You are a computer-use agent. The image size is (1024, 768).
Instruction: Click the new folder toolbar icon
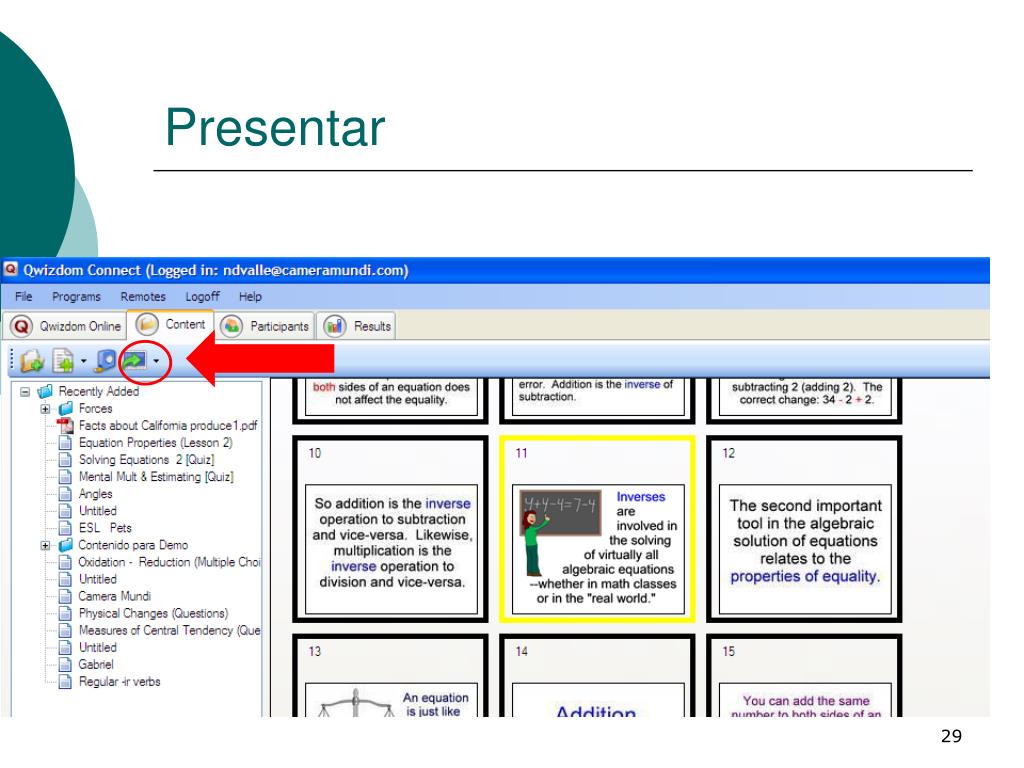click(31, 360)
